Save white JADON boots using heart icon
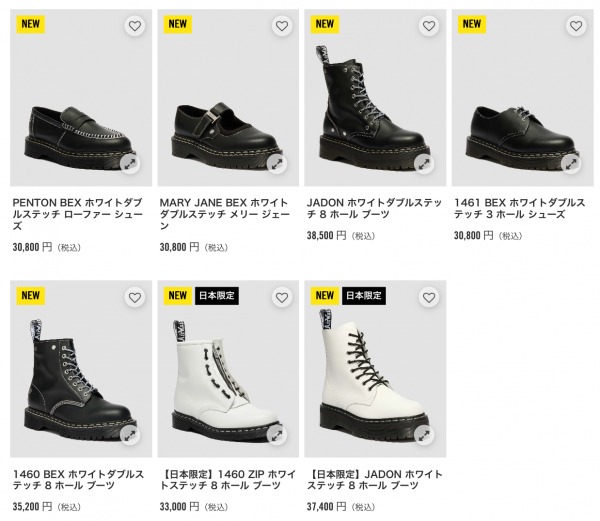The image size is (600, 521). (x=429, y=297)
